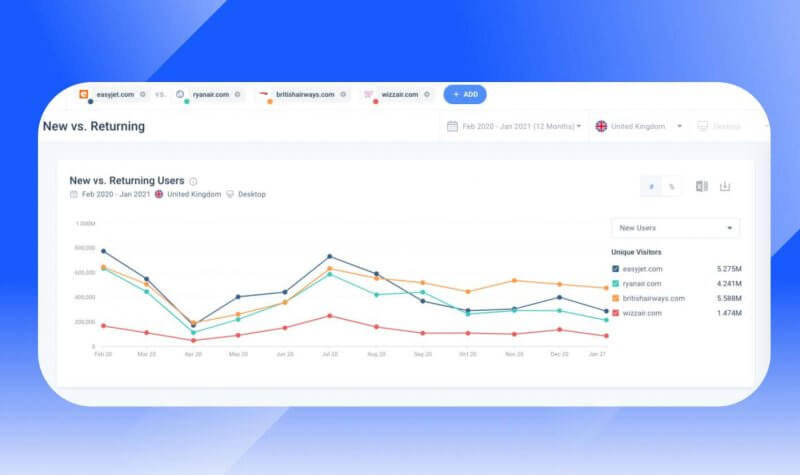Screen dimensions: 800x475
Task: Click easyjet.com Feb 20 data point
Action: point(104,251)
